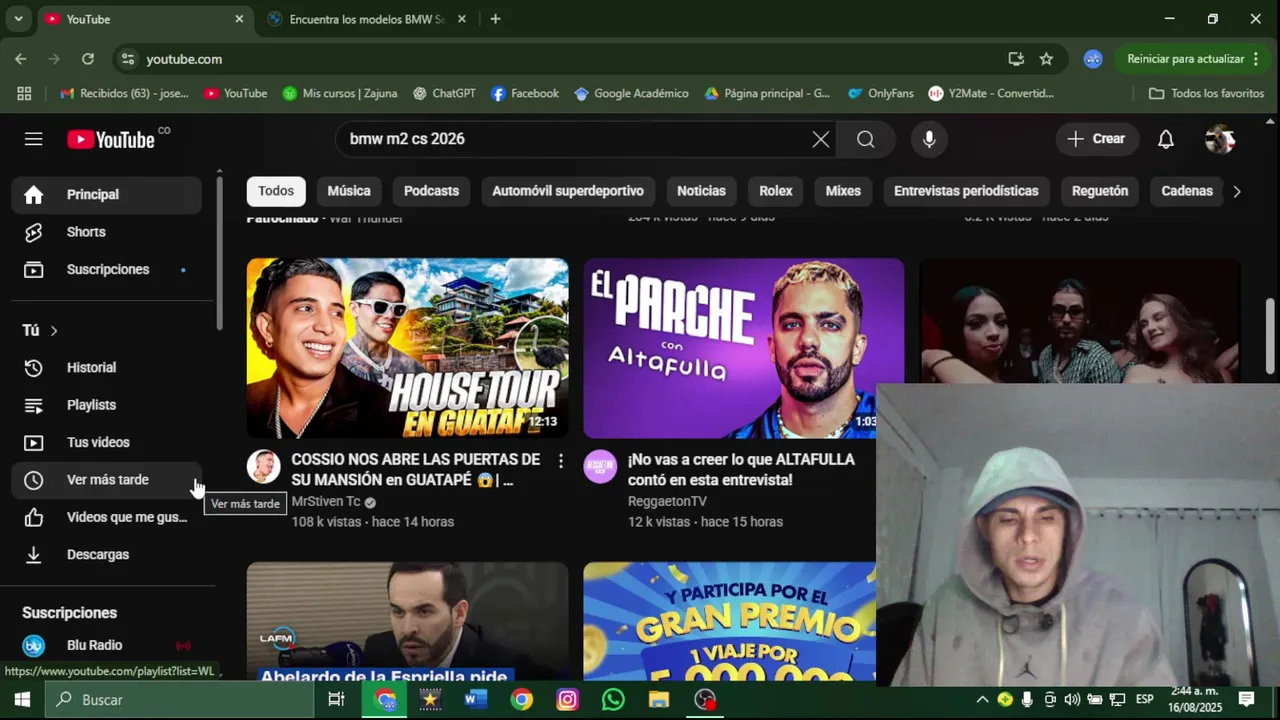
Task: Open Playlists in sidebar
Action: (107, 405)
